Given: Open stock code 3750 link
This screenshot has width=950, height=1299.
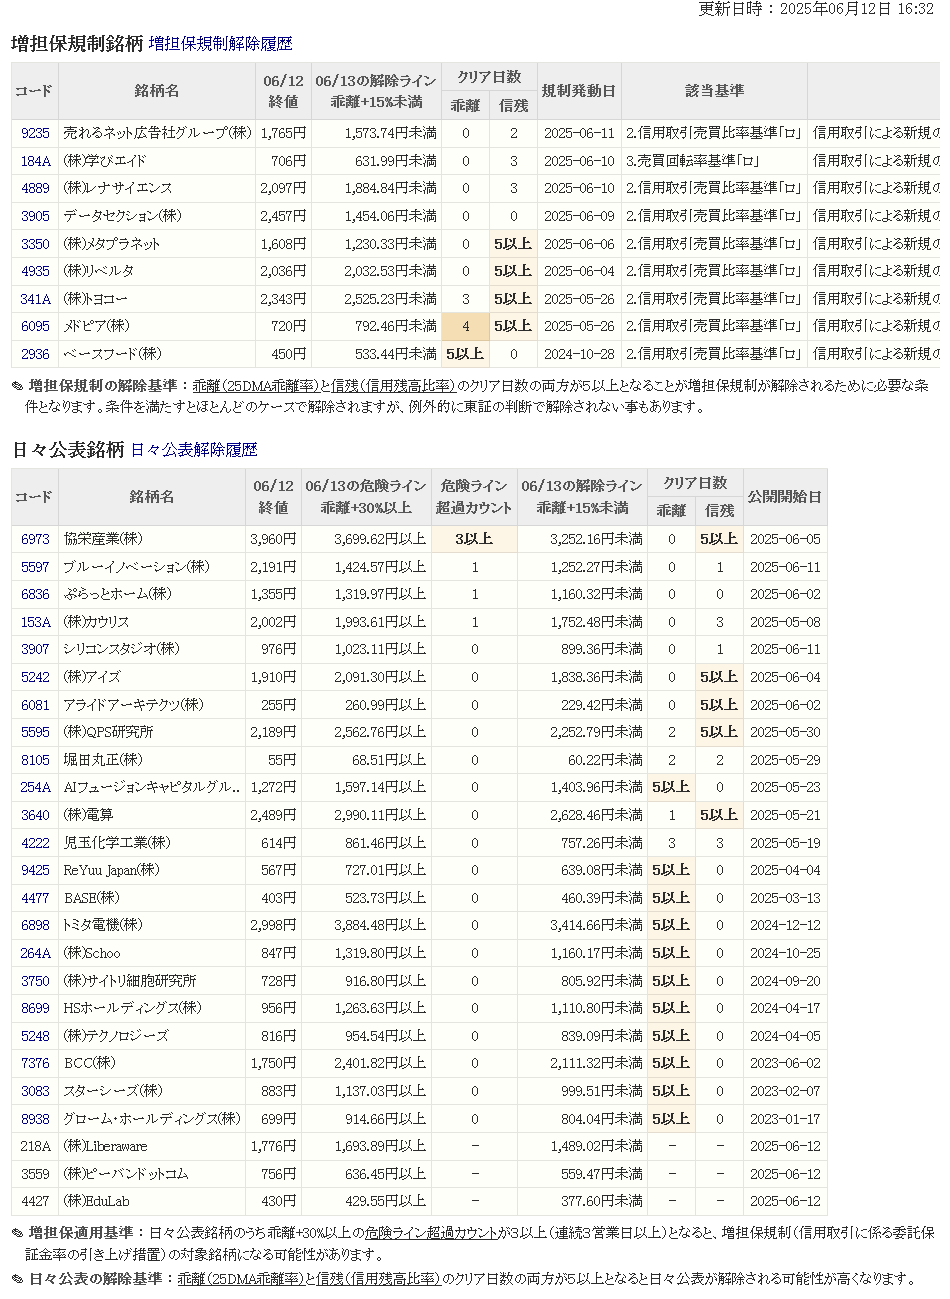Looking at the screenshot, I should click(35, 981).
